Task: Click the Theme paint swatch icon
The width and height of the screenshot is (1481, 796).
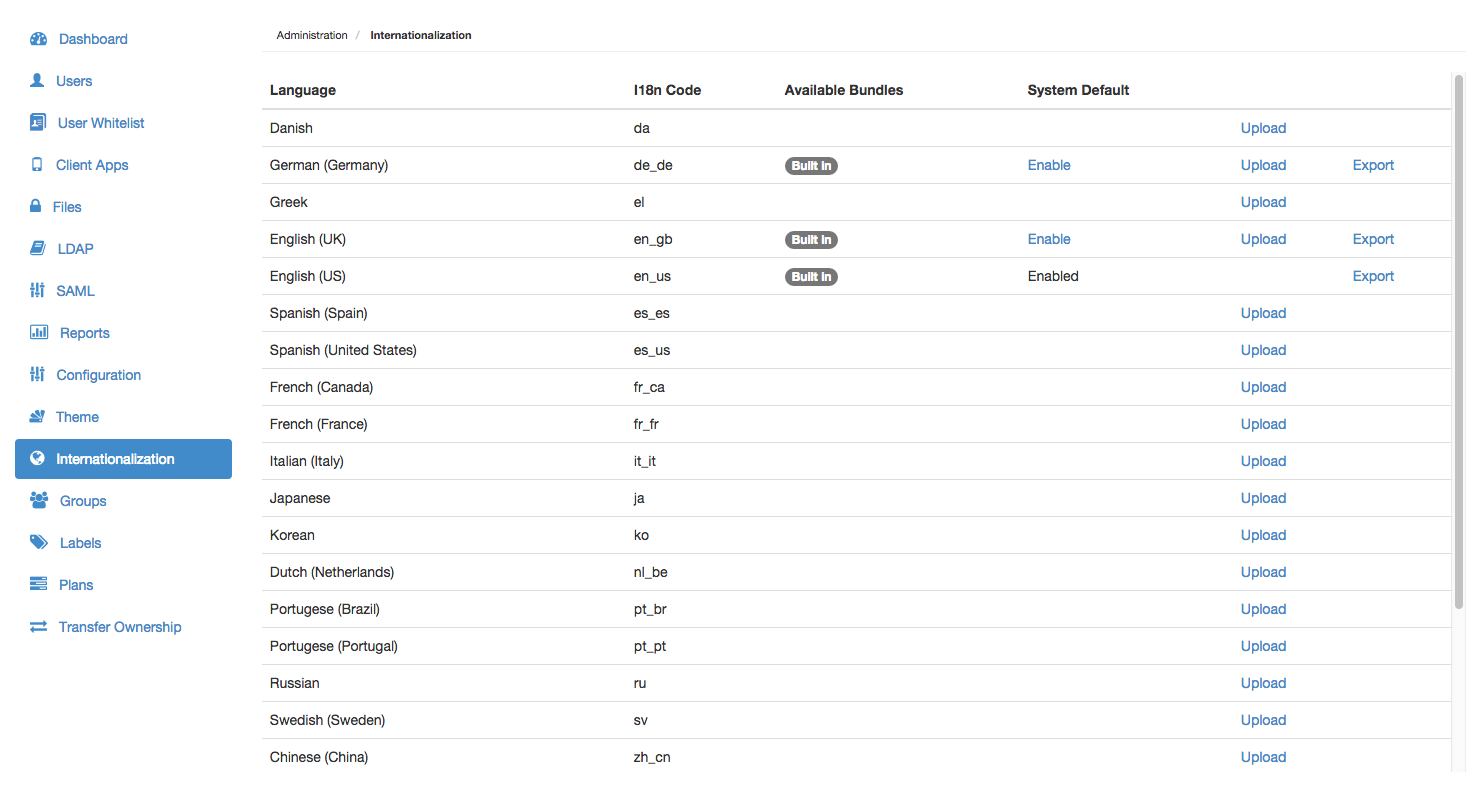Action: [38, 417]
